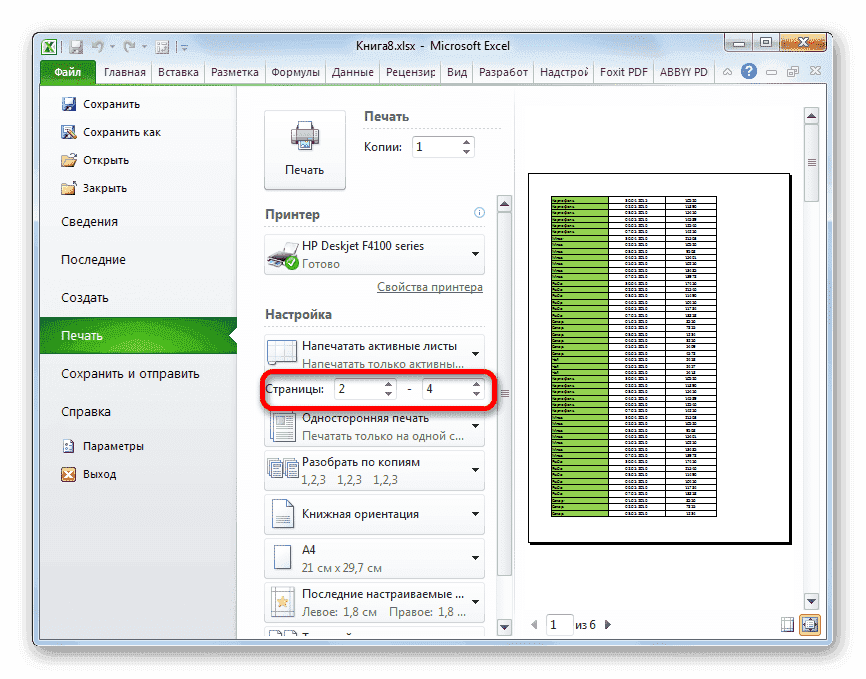Click the Show Margins icon below print preview

[x=787, y=624]
